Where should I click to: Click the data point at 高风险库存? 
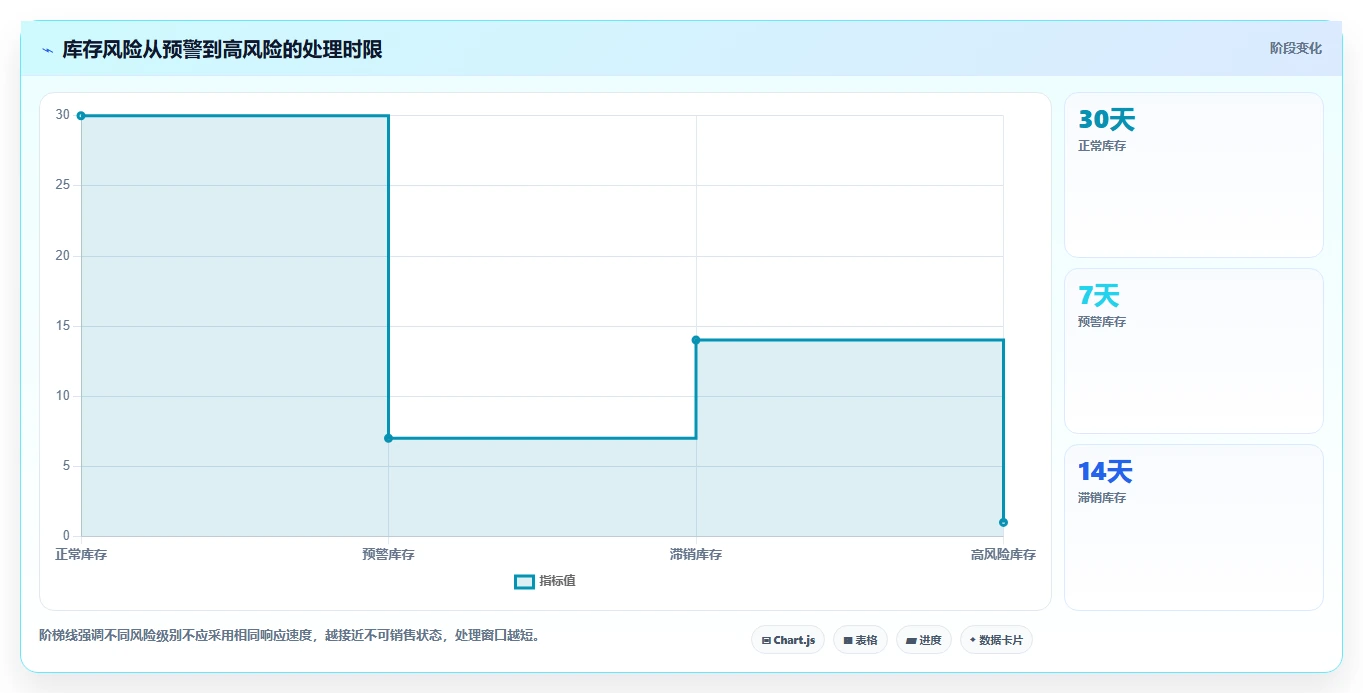click(1003, 522)
